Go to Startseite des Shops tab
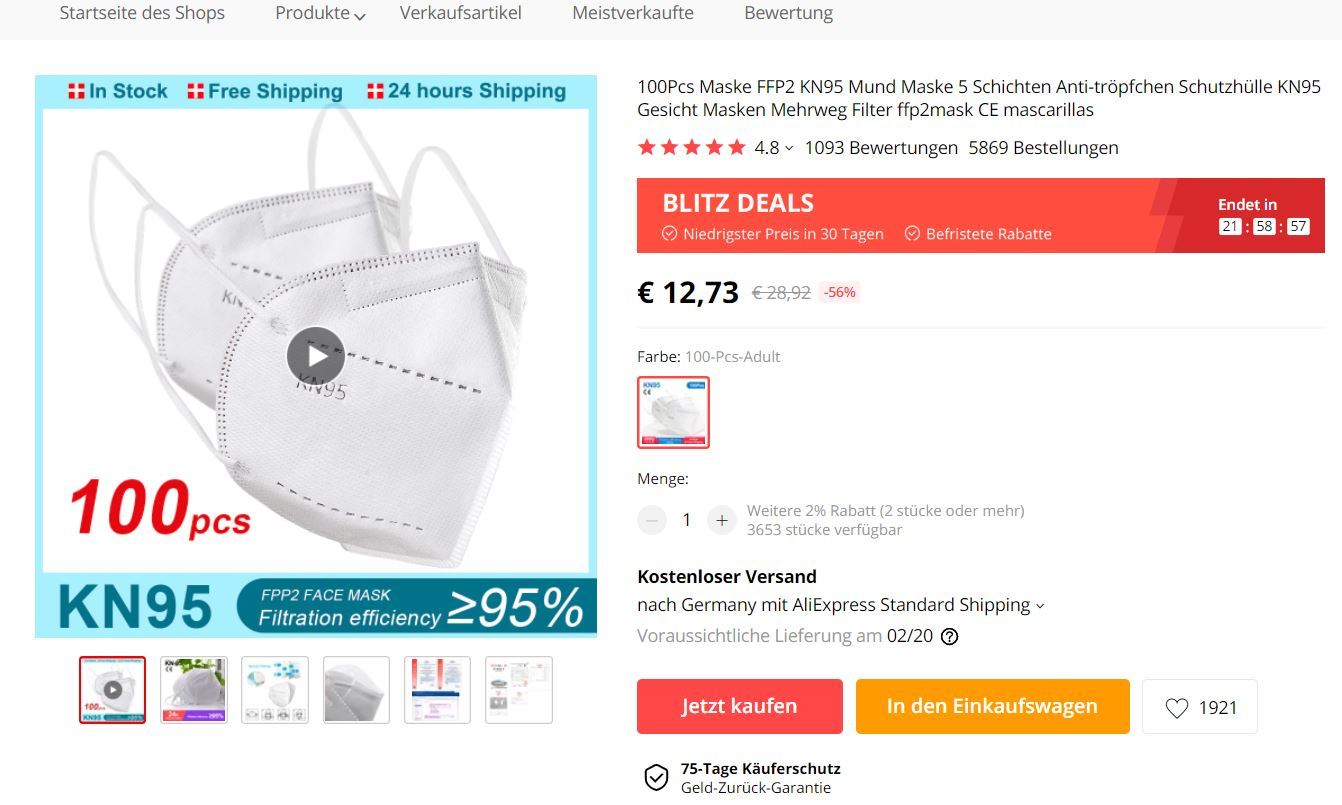The height and width of the screenshot is (805, 1342). (x=142, y=13)
